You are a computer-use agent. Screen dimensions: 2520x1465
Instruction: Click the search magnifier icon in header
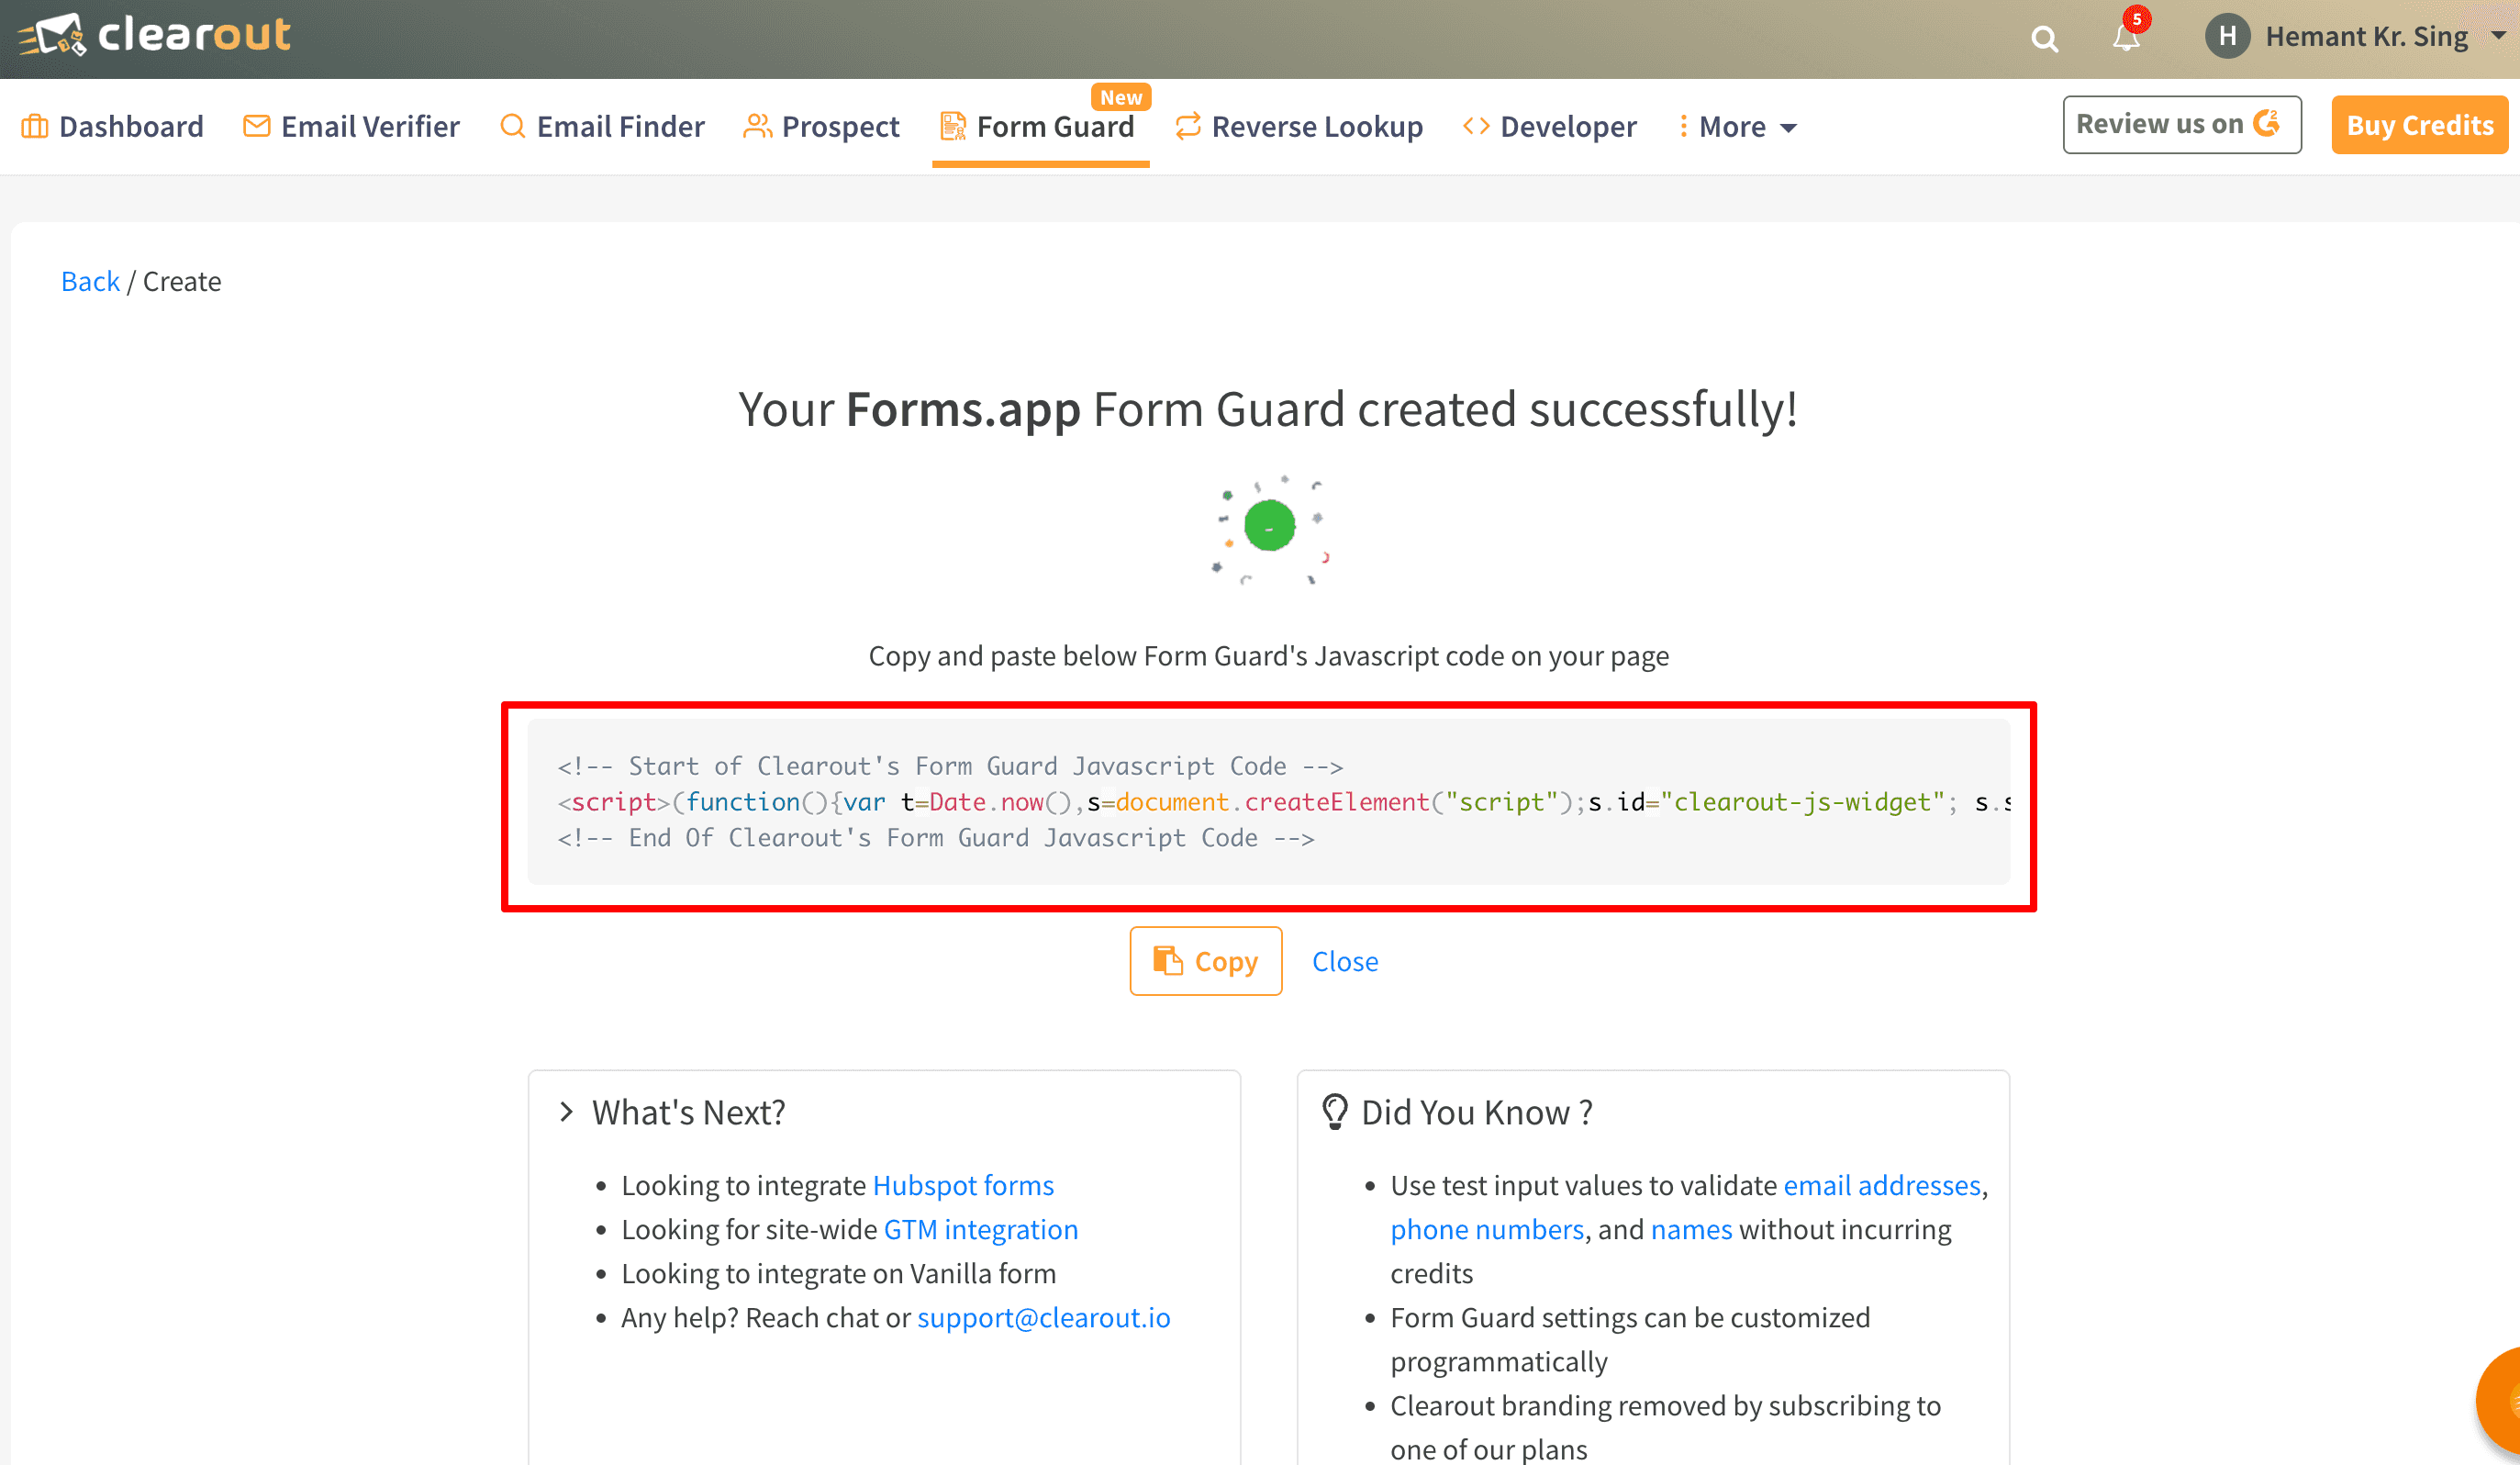[x=2044, y=39]
